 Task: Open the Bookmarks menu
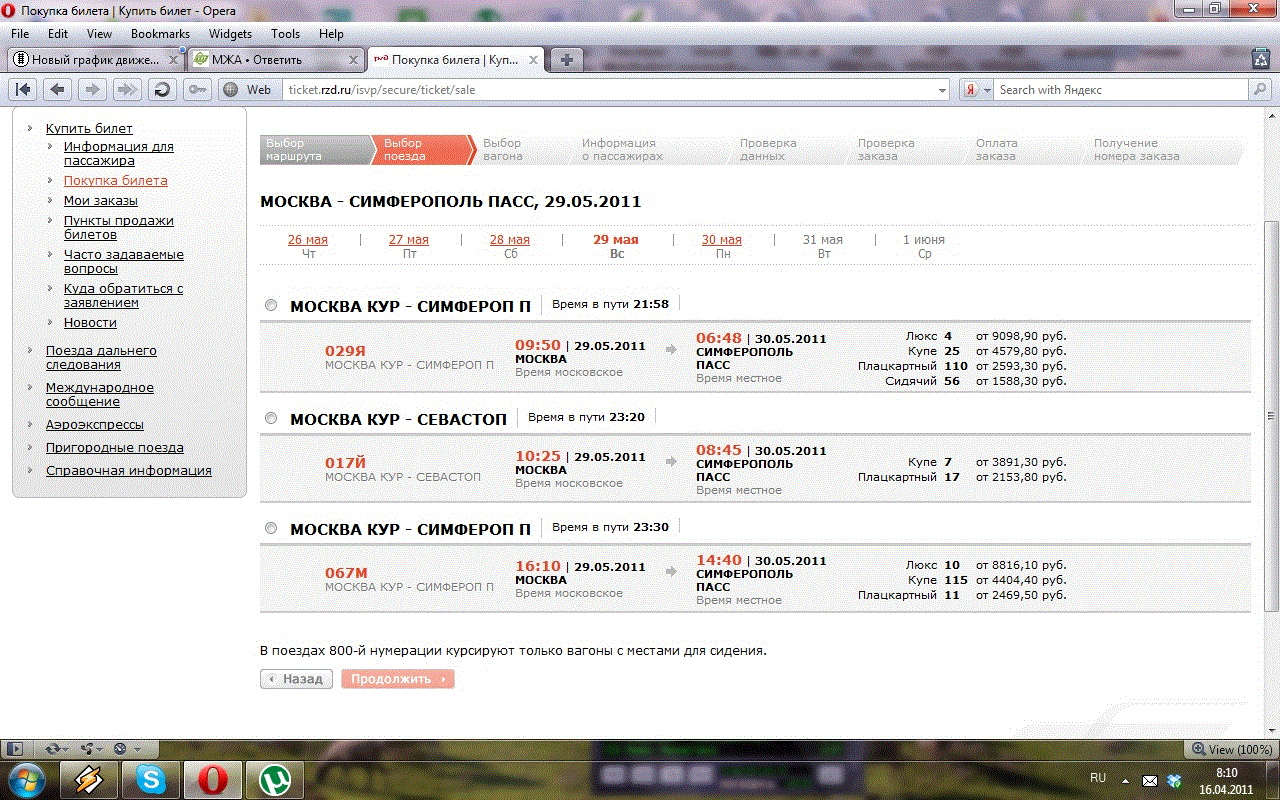tap(160, 34)
